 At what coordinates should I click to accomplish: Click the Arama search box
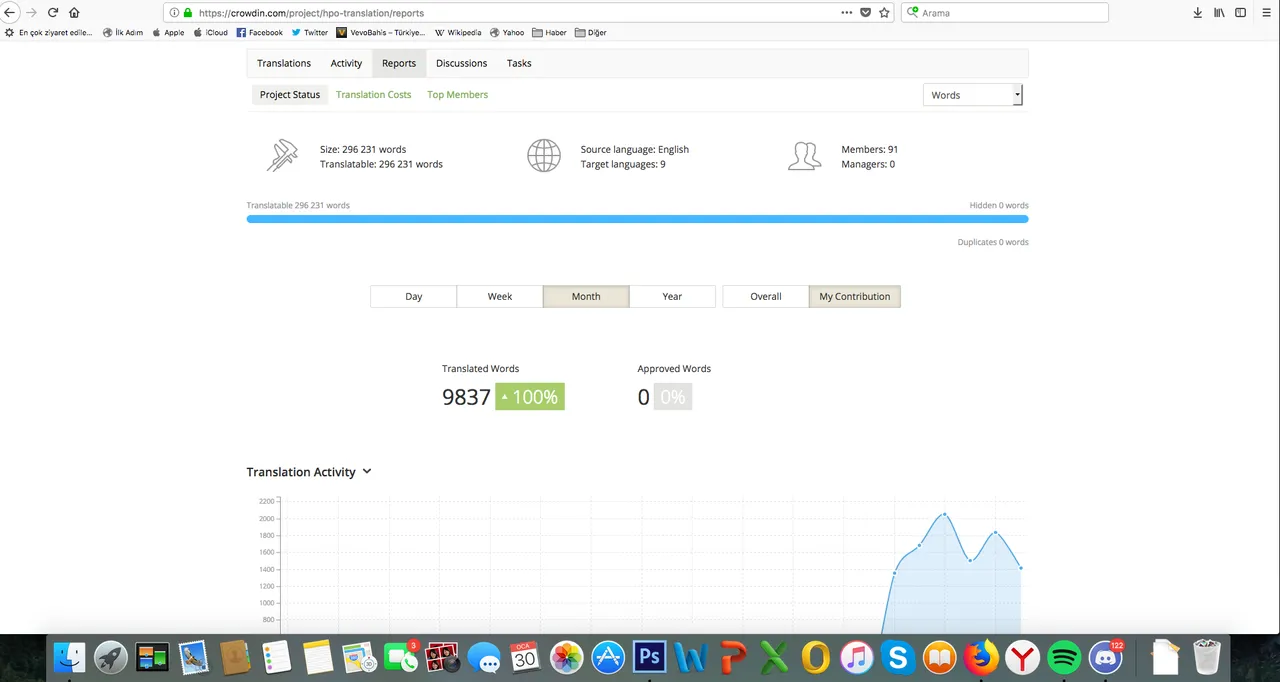pyautogui.click(x=1004, y=13)
